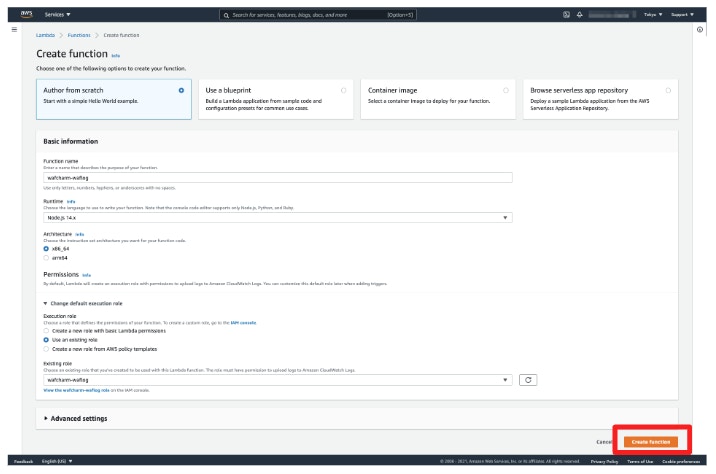This screenshot has width=716, height=474.
Task: Choose x86_64 architecture
Action: point(46,249)
